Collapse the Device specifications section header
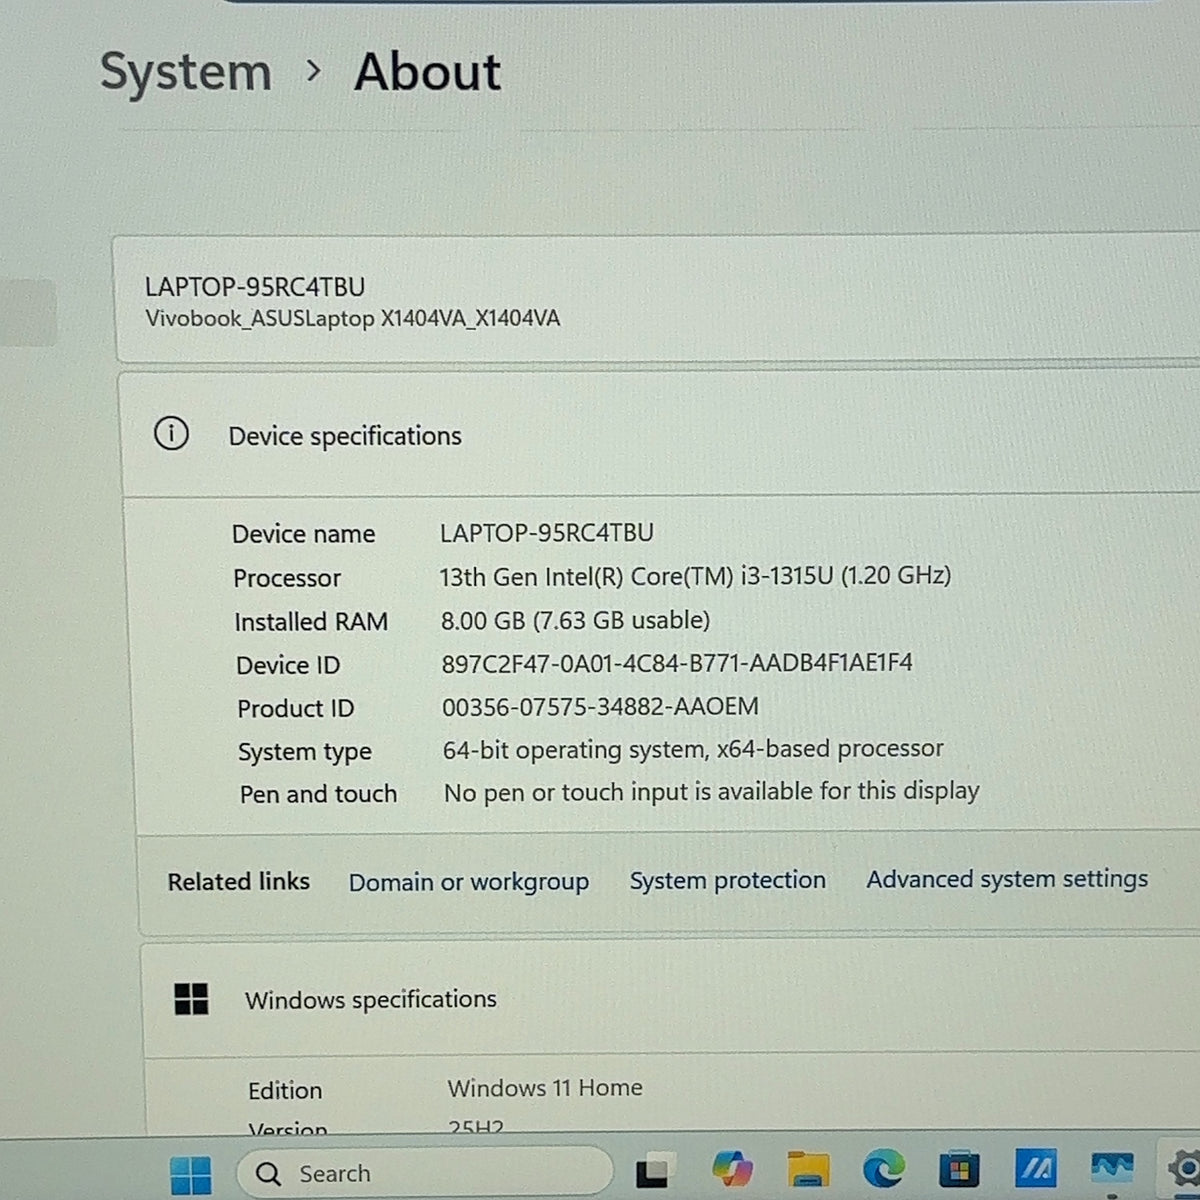The width and height of the screenshot is (1200, 1200). pyautogui.click(x=660, y=435)
